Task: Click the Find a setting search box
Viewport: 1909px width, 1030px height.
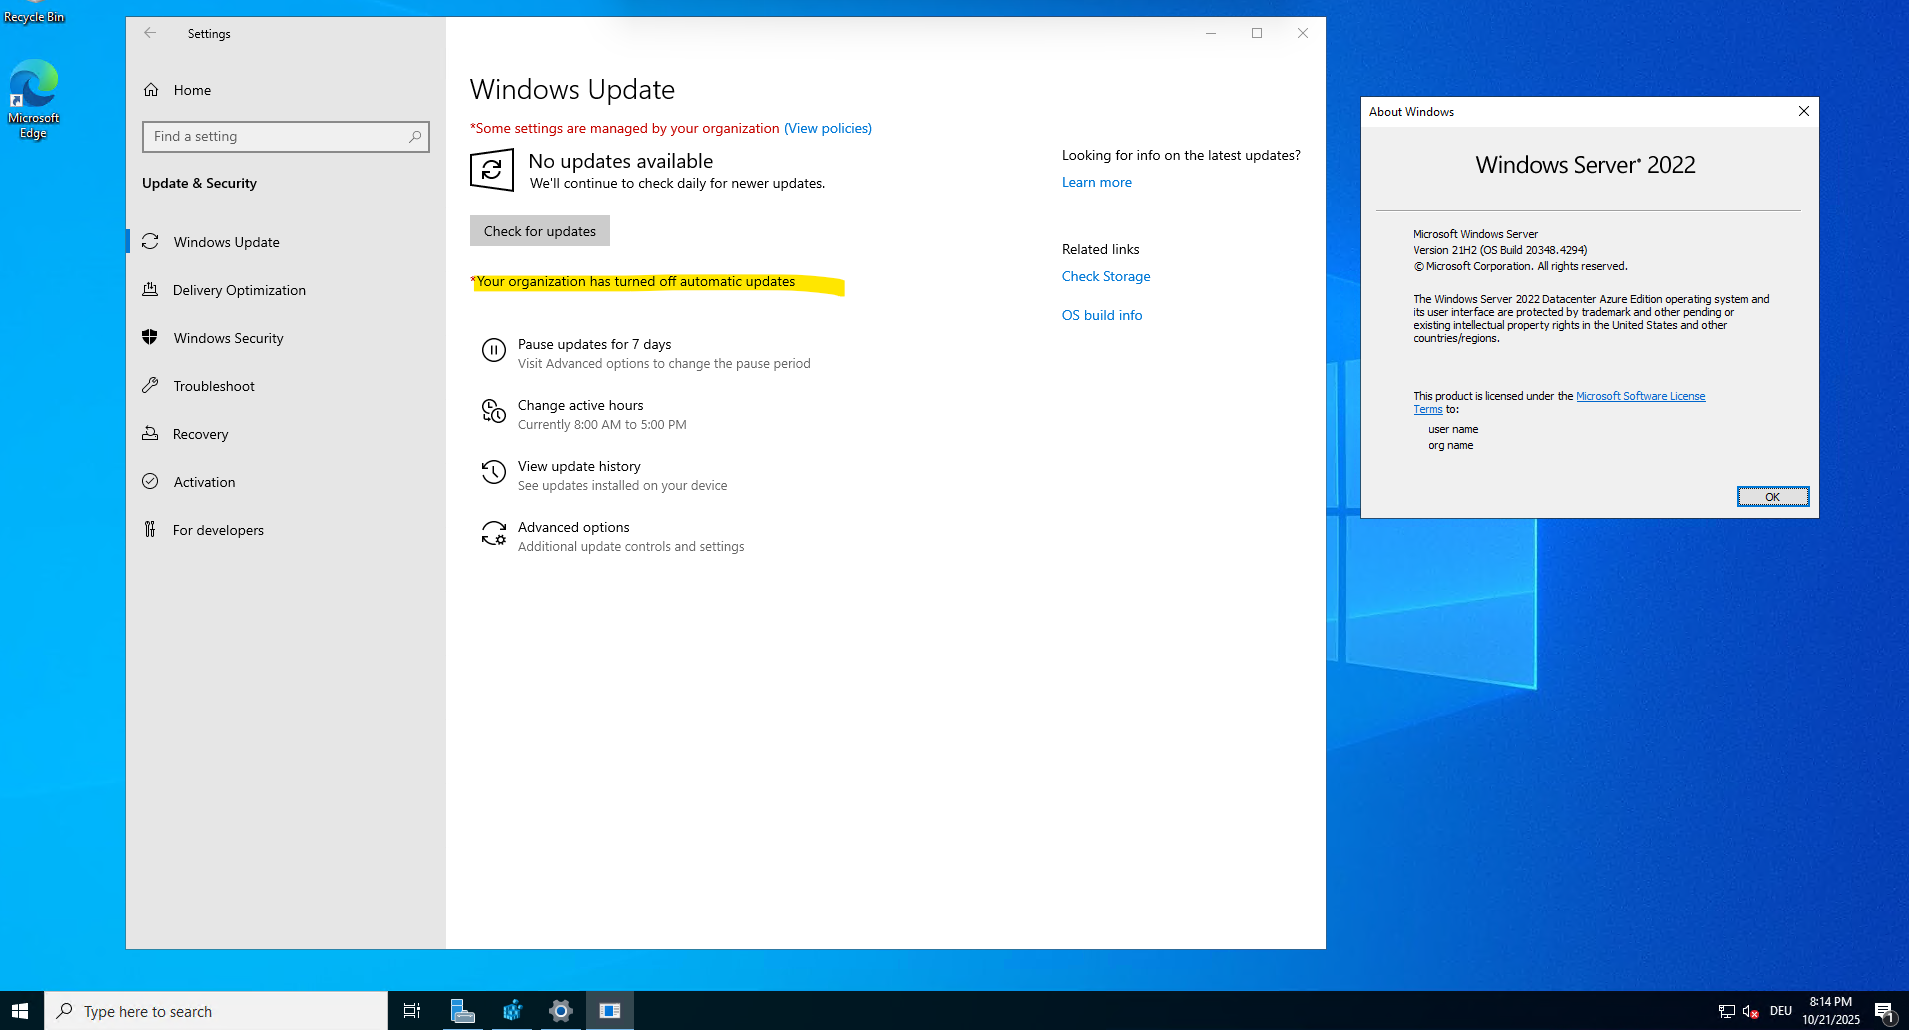Action: coord(286,137)
